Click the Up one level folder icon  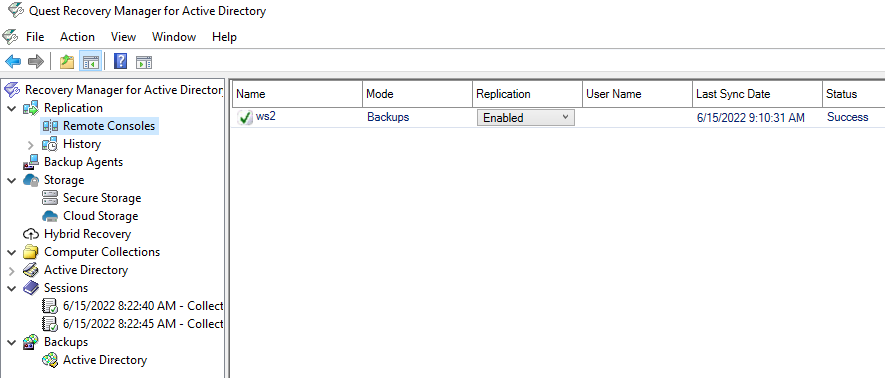click(67, 61)
